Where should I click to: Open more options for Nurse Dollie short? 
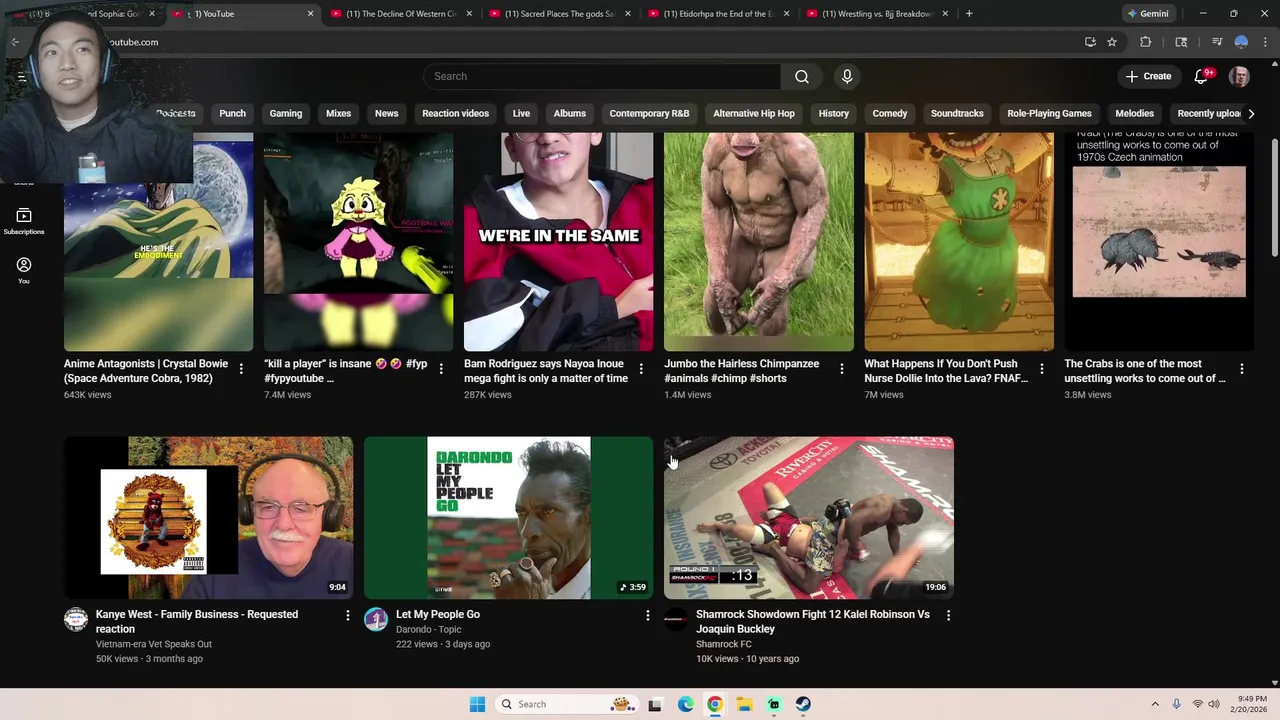[x=1041, y=369]
